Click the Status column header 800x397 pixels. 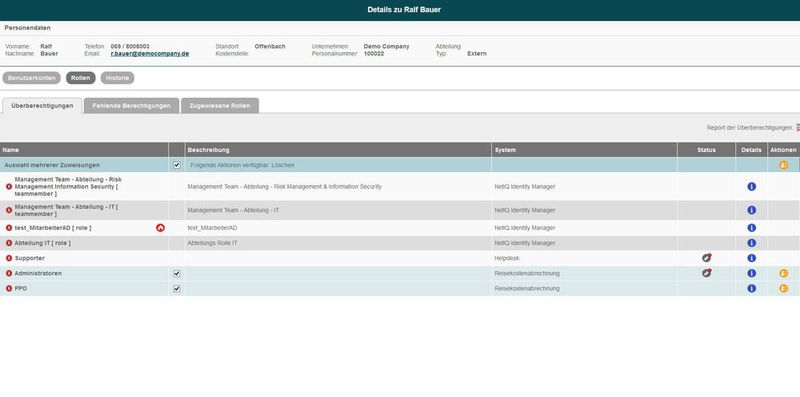coord(707,150)
